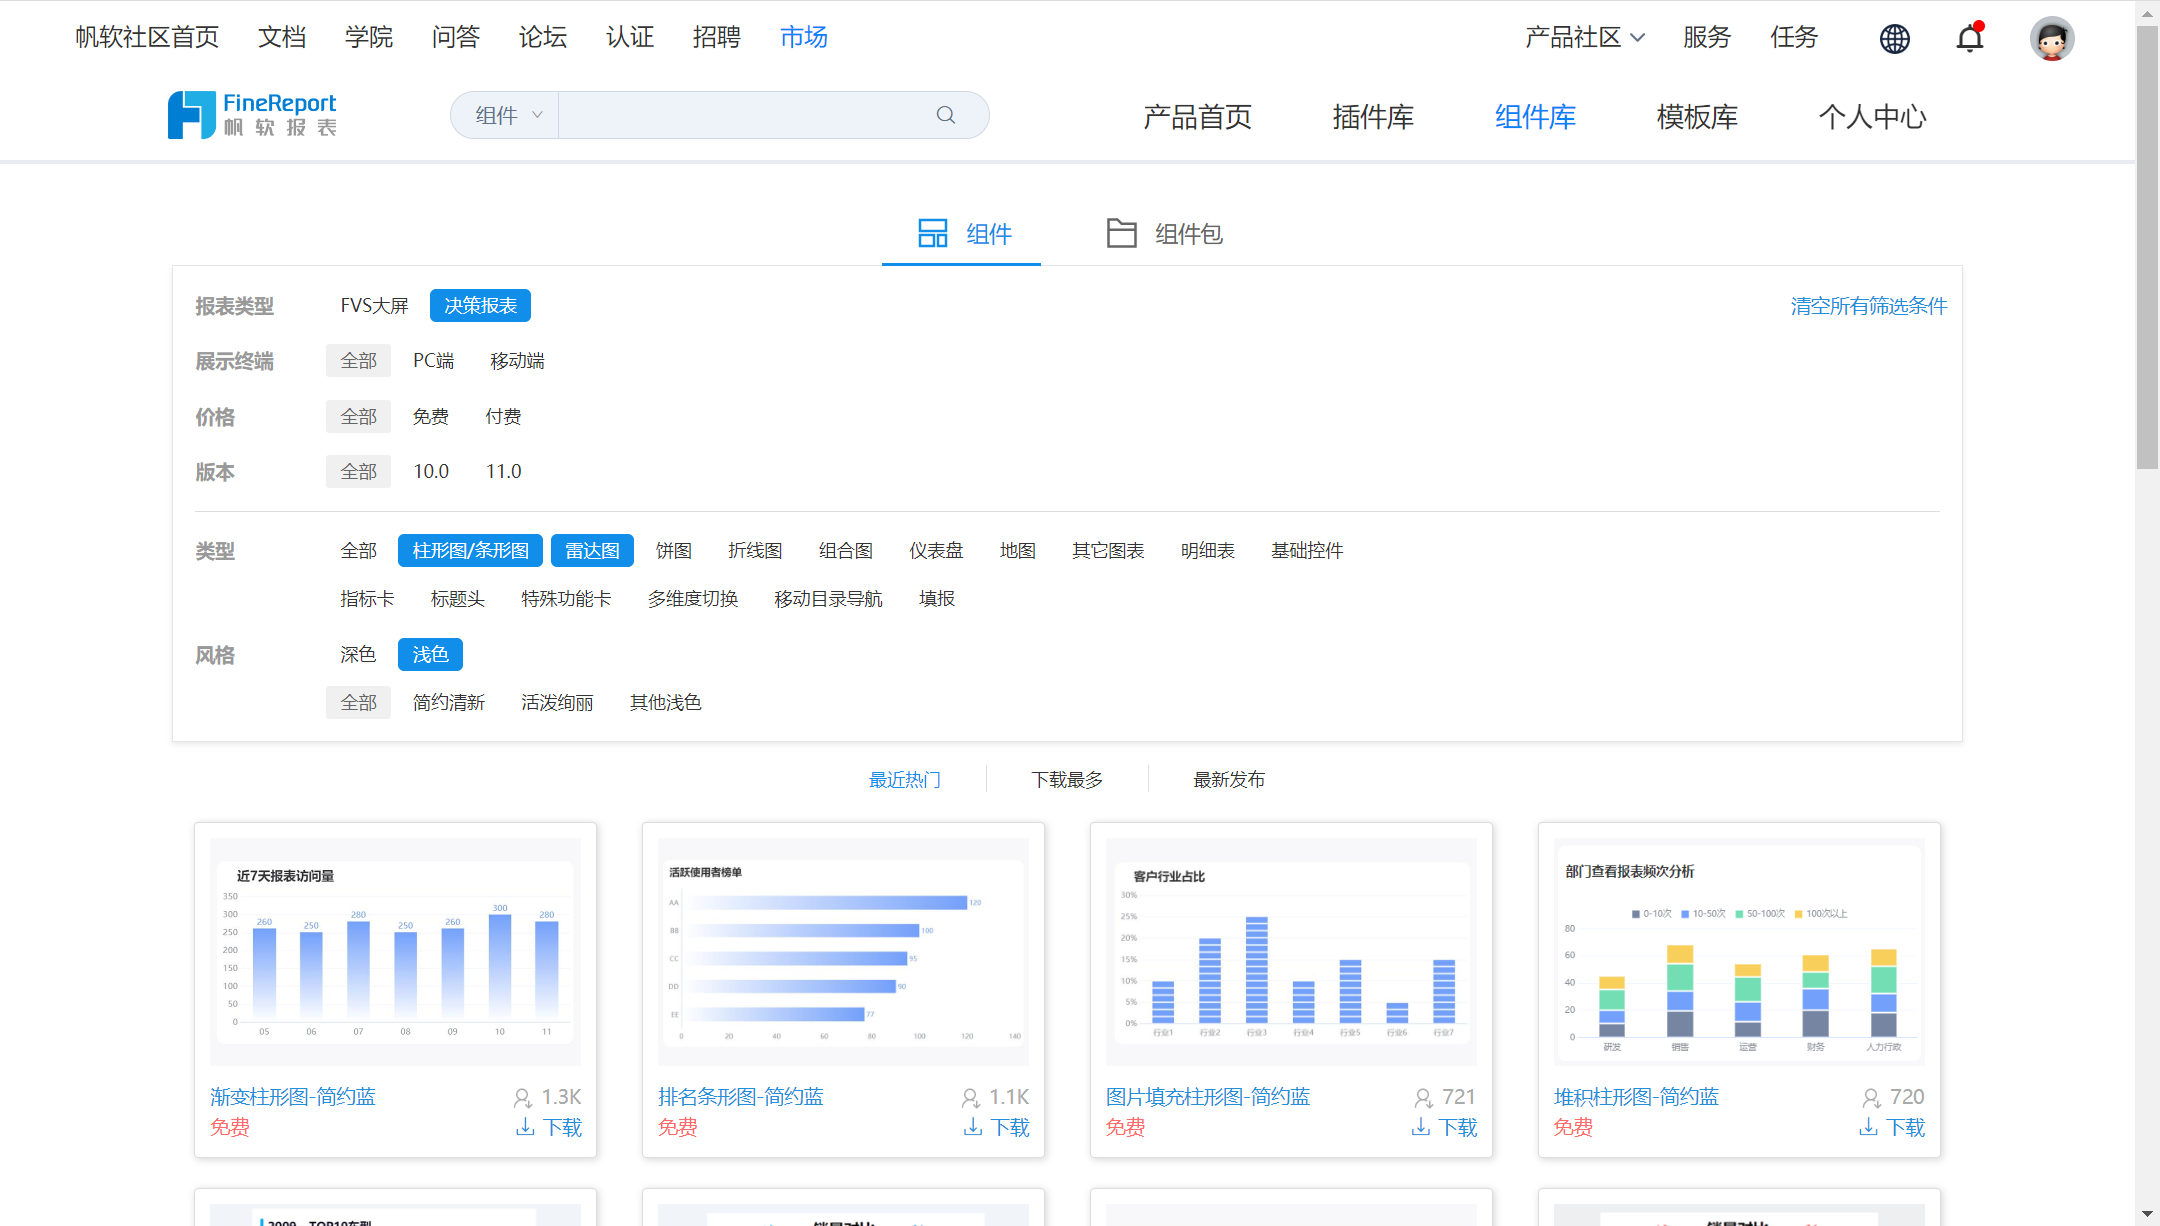Open the notification bell
The height and width of the screenshot is (1226, 2160).
click(1969, 39)
